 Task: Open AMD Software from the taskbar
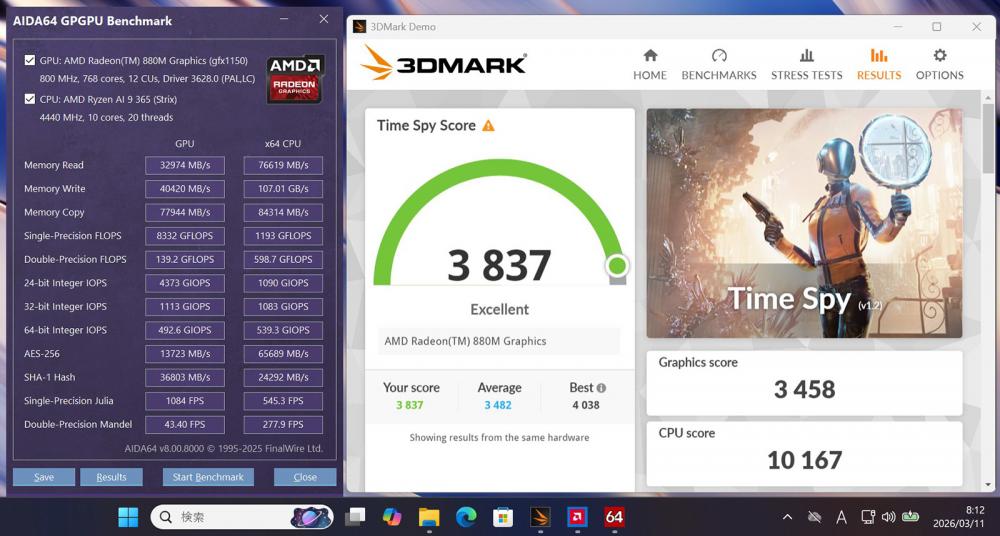coord(577,516)
